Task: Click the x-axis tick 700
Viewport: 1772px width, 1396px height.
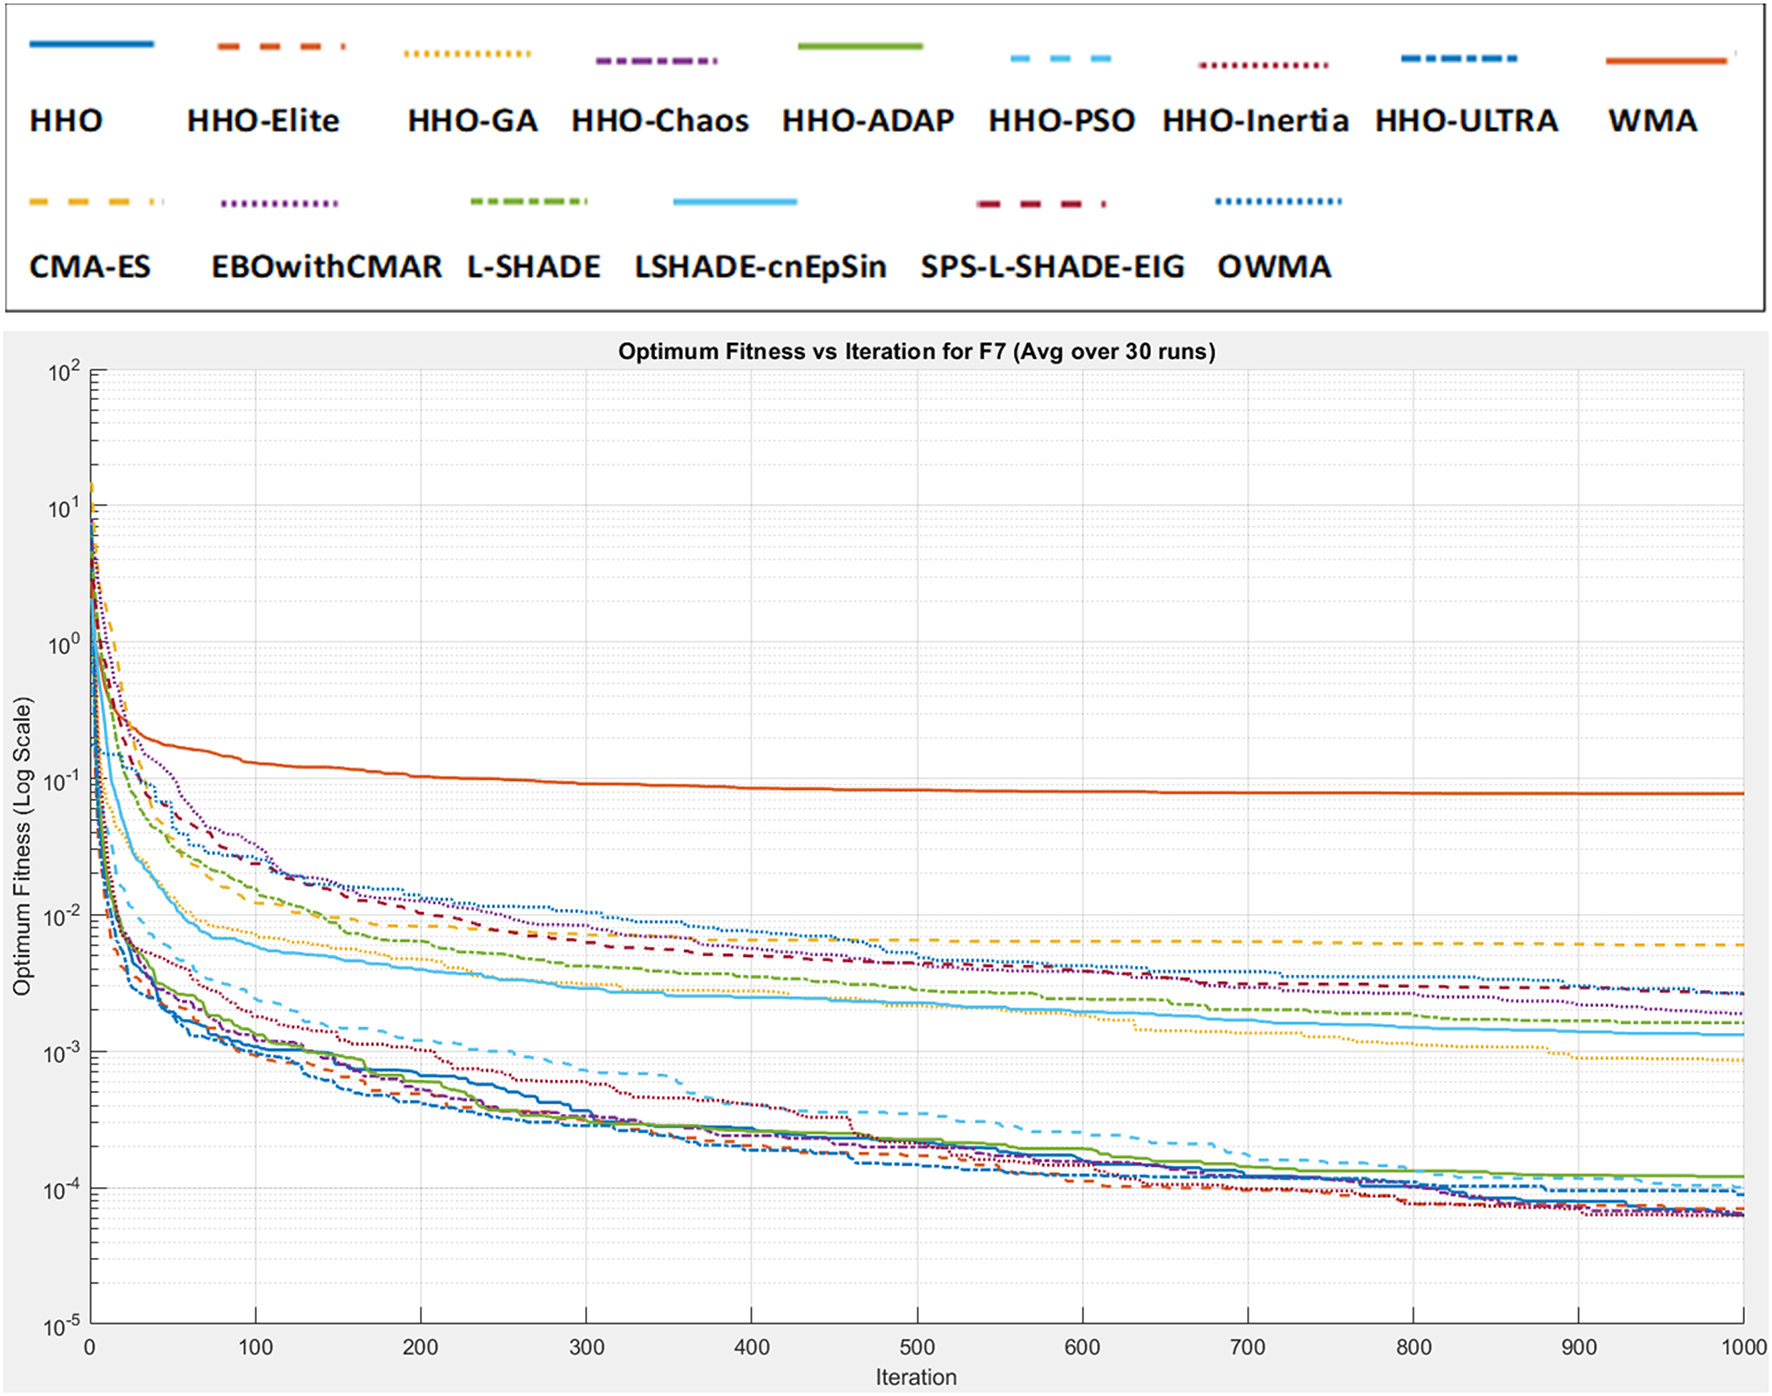Action: (x=1248, y=1347)
